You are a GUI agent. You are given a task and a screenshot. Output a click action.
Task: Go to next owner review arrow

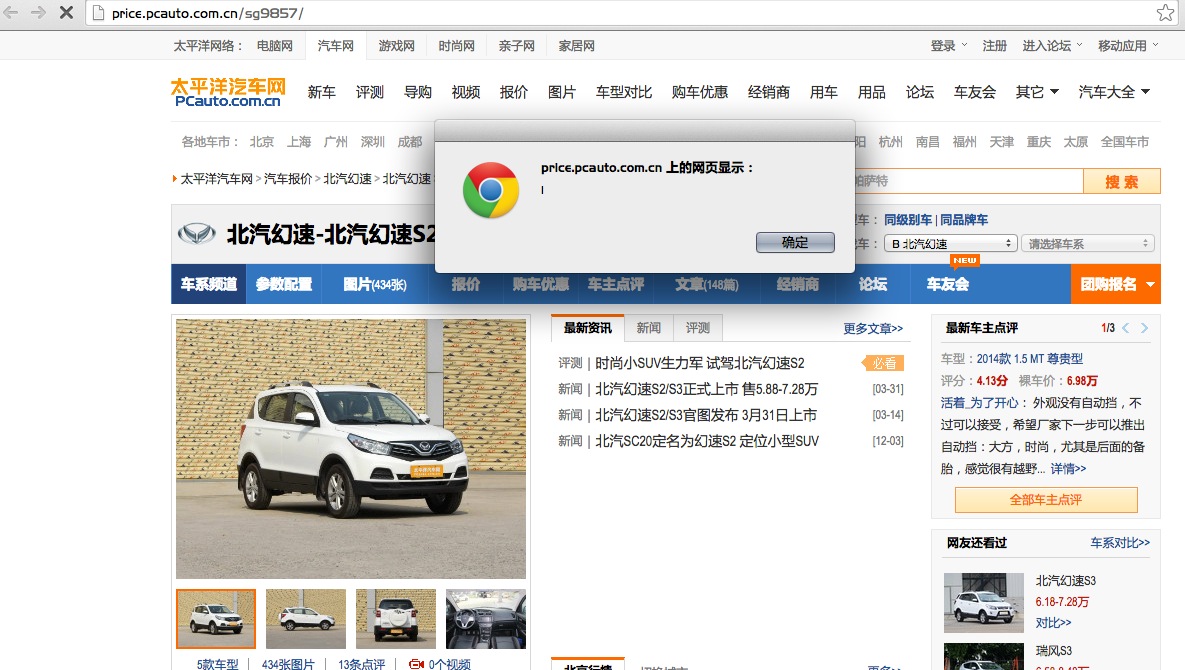[1144, 328]
